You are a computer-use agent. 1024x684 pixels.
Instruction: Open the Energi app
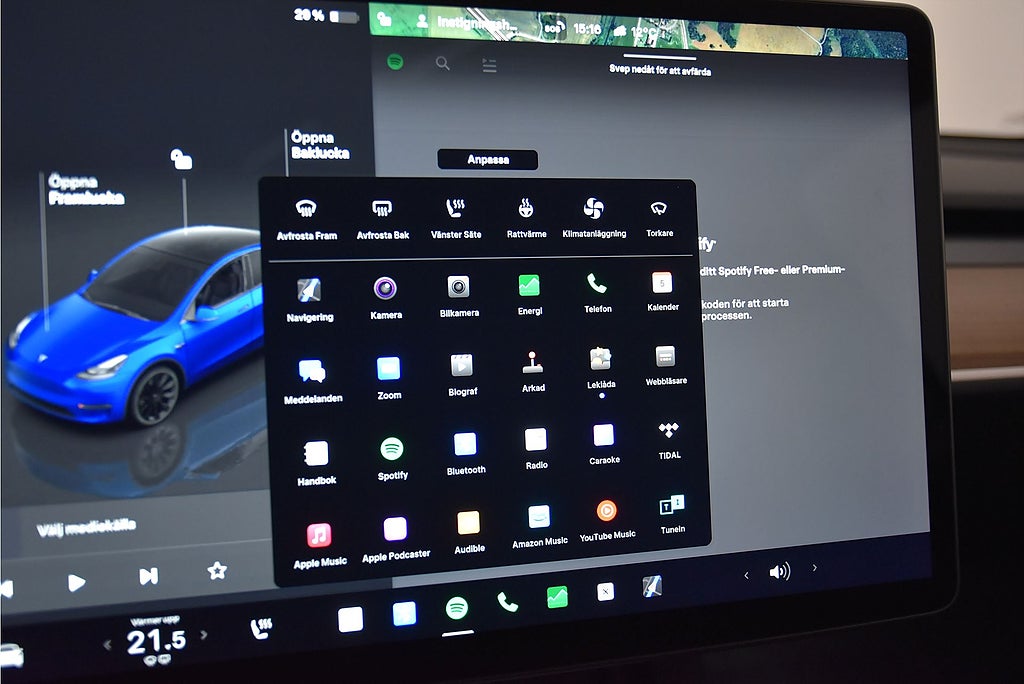529,286
